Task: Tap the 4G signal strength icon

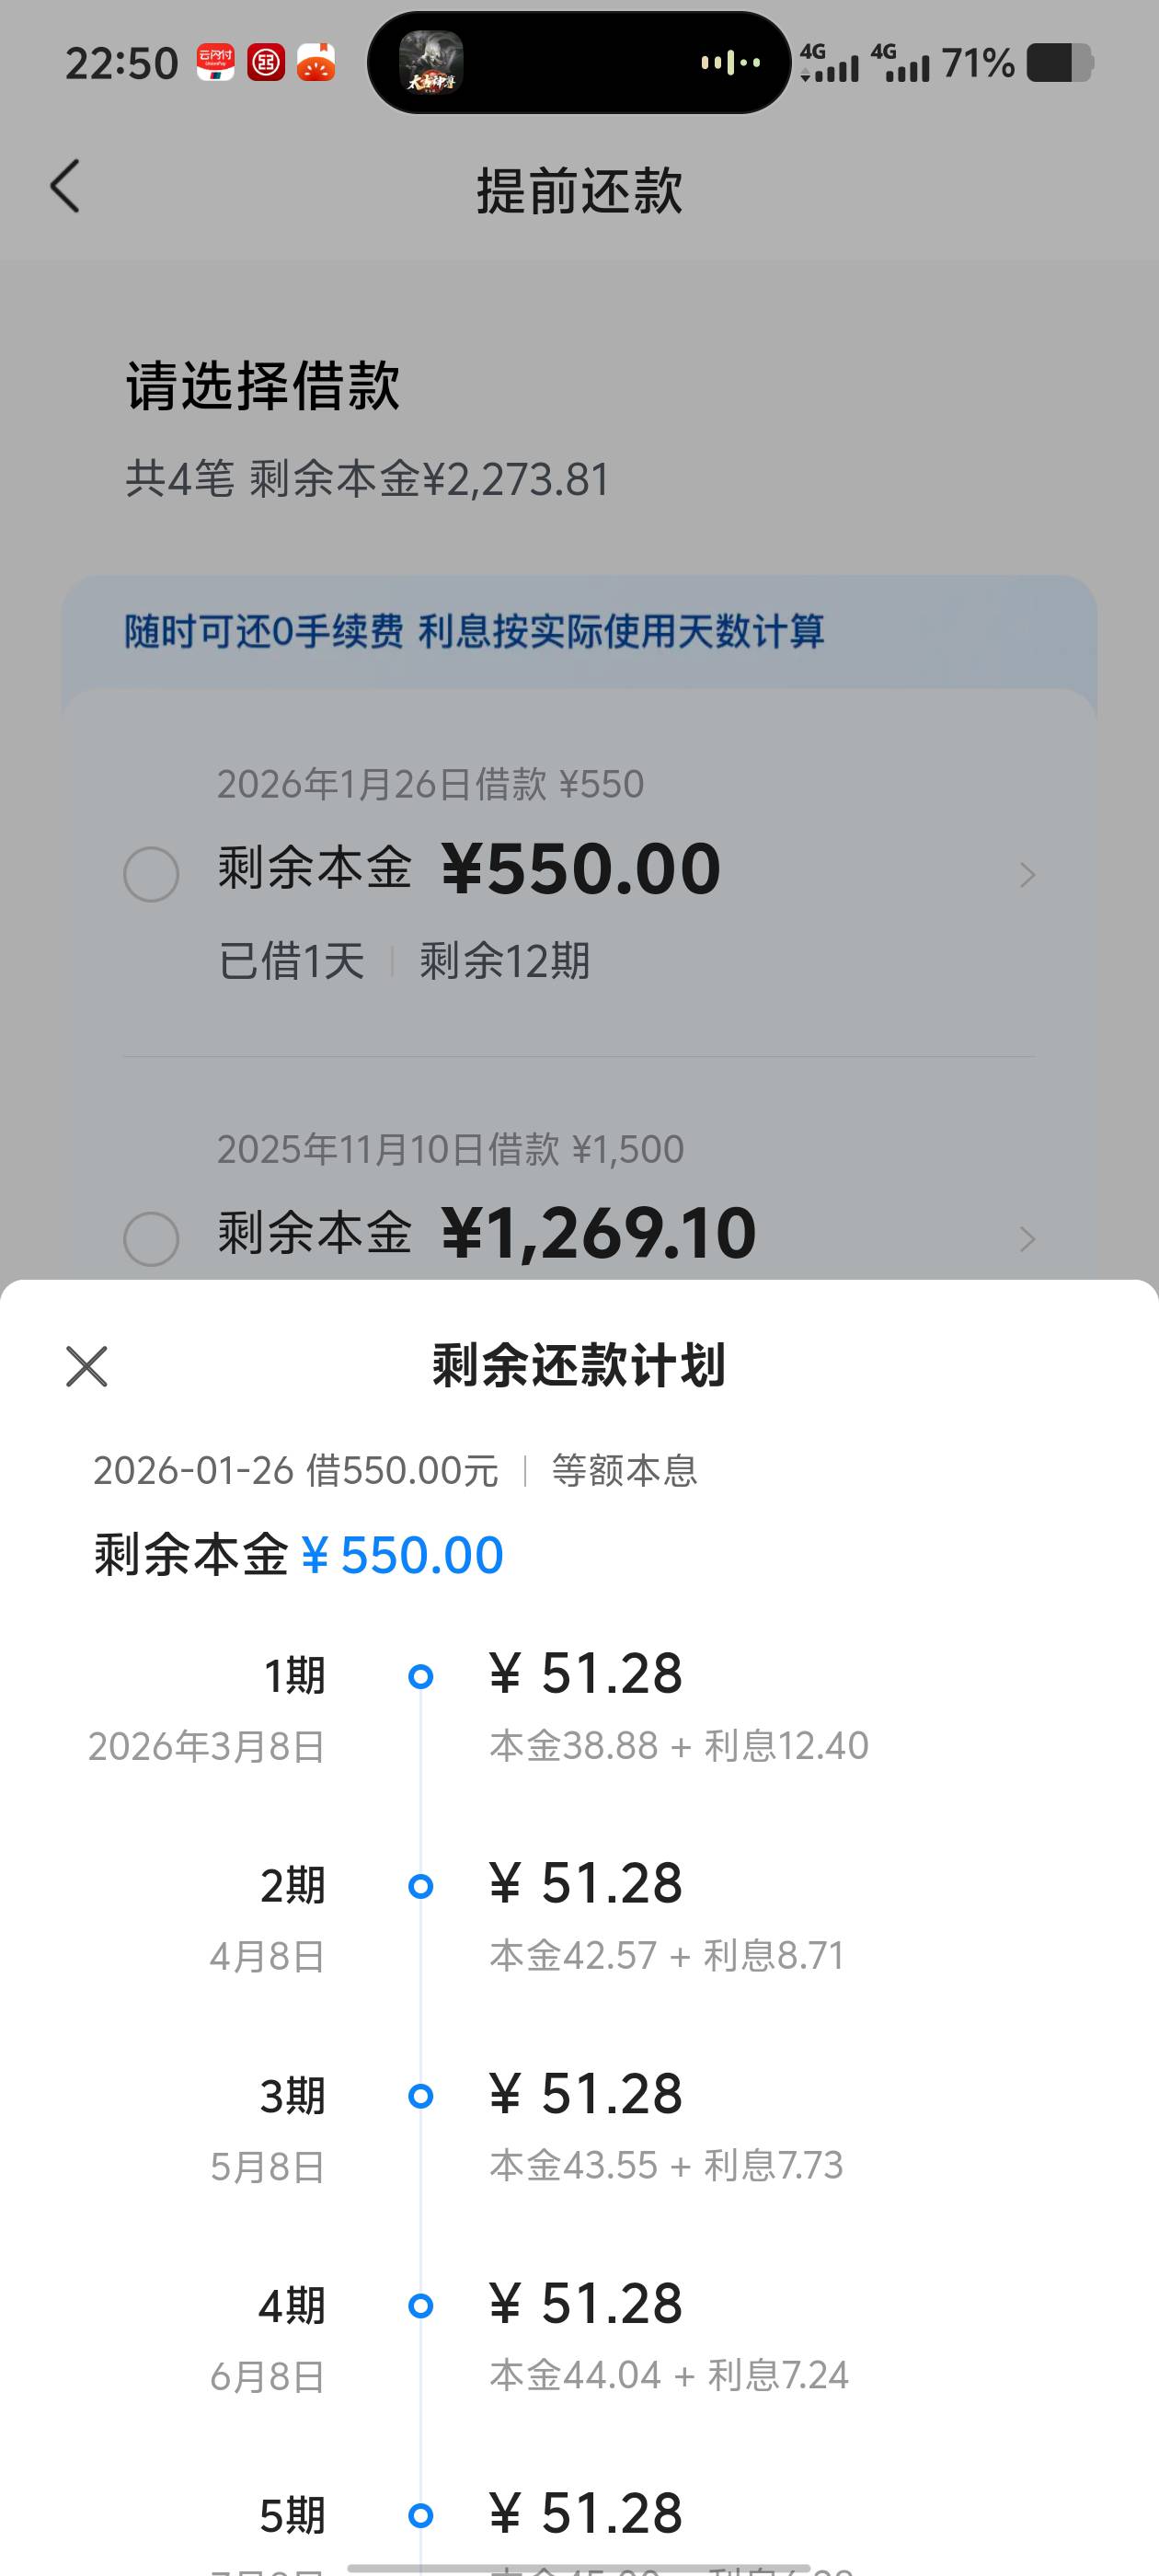Action: pyautogui.click(x=830, y=63)
